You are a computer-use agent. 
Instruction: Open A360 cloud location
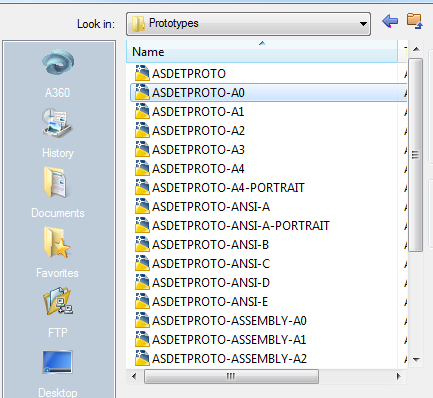click(x=58, y=74)
